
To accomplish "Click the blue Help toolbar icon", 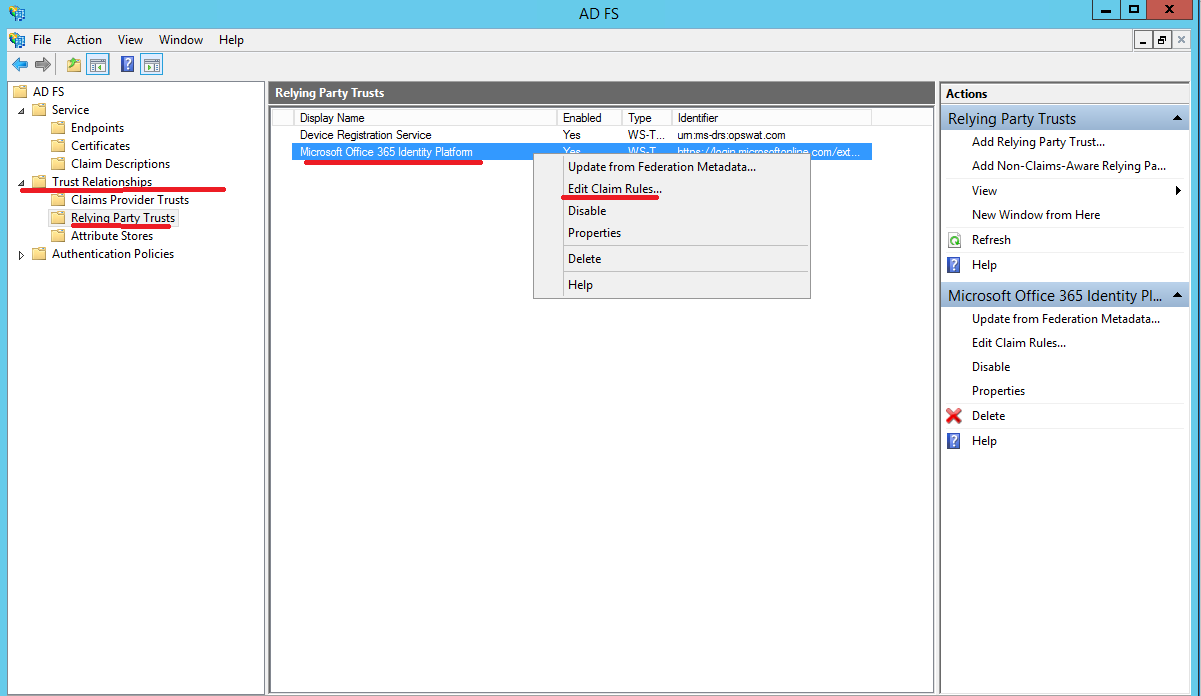I will pyautogui.click(x=127, y=65).
